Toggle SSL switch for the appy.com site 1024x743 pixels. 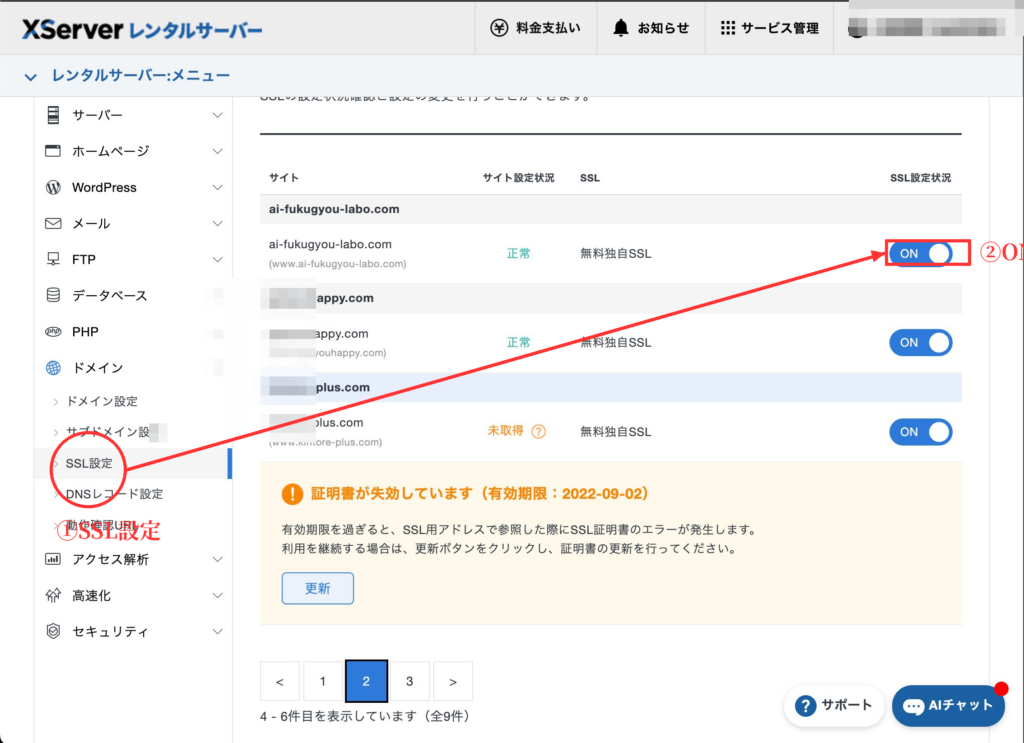tap(920, 342)
